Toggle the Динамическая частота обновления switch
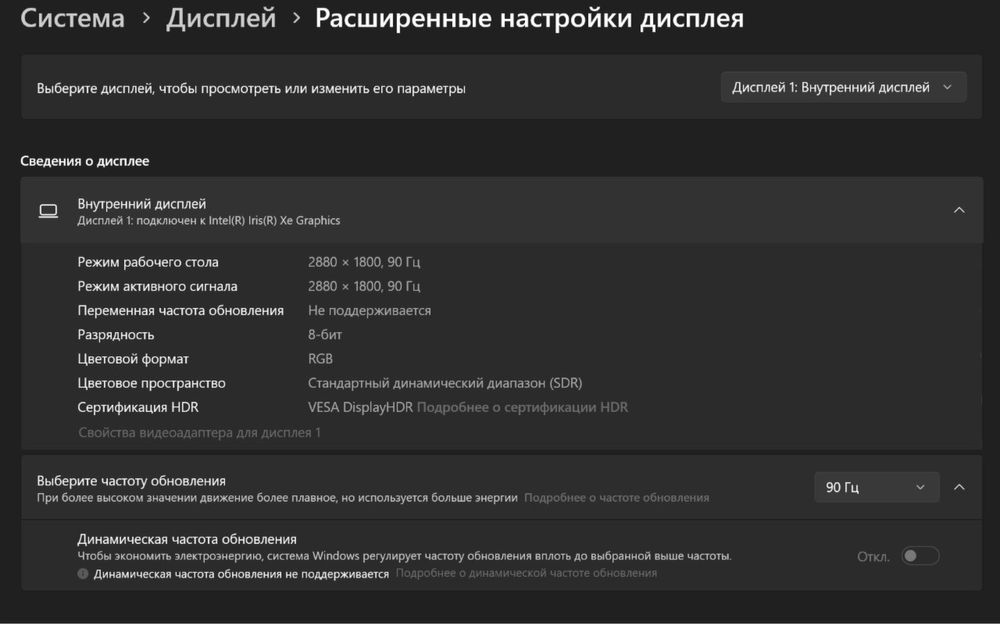1000x624 pixels. [920, 556]
